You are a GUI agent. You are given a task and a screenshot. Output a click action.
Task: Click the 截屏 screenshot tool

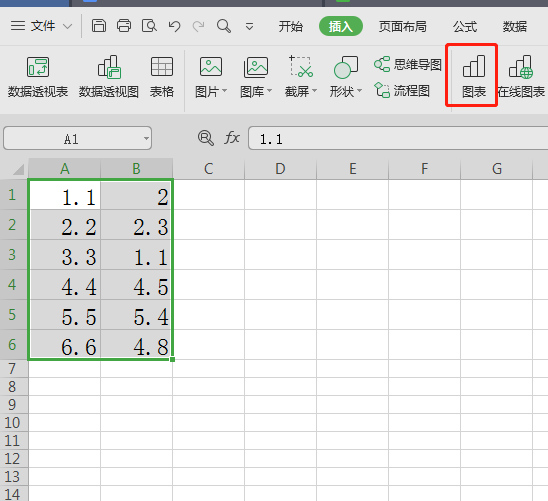coord(301,77)
